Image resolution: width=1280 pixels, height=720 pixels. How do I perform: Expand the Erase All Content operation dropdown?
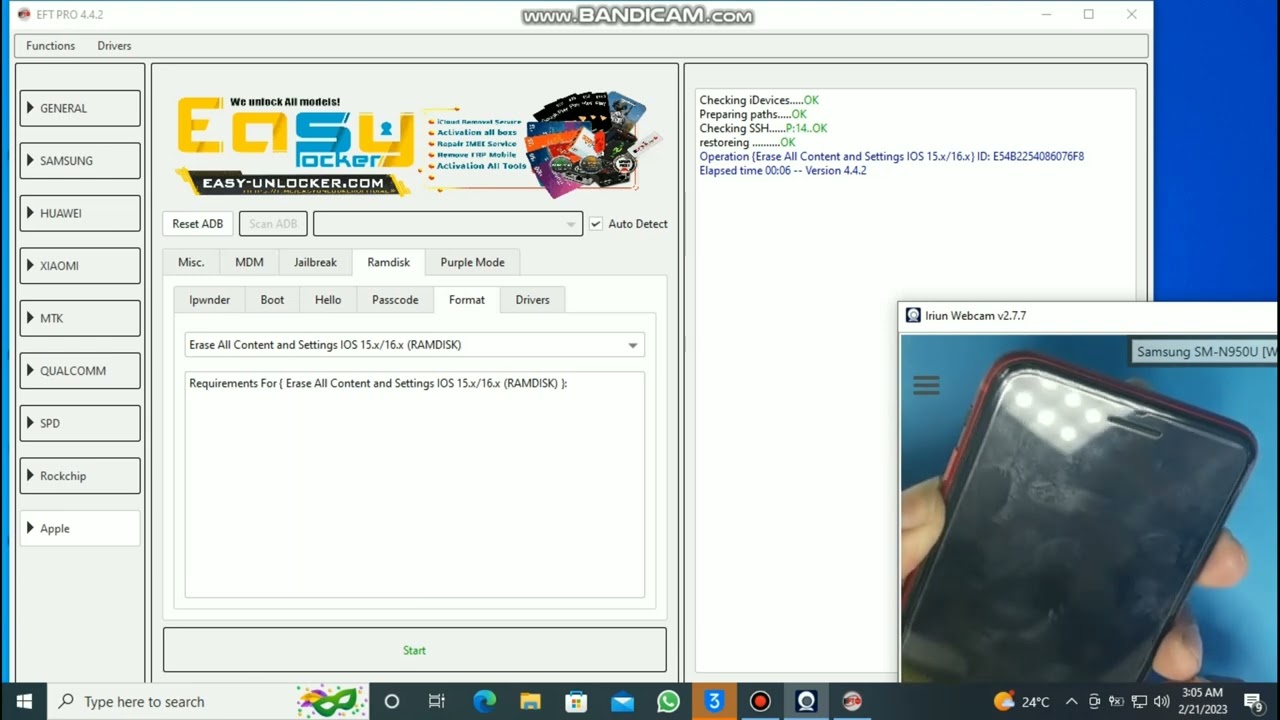415,345
